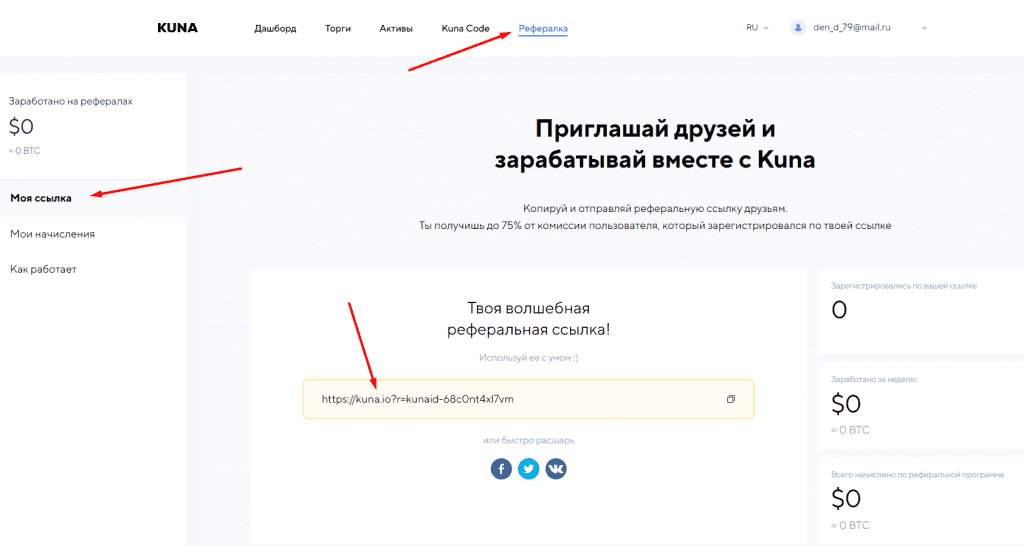Open the Активы page

click(x=396, y=29)
